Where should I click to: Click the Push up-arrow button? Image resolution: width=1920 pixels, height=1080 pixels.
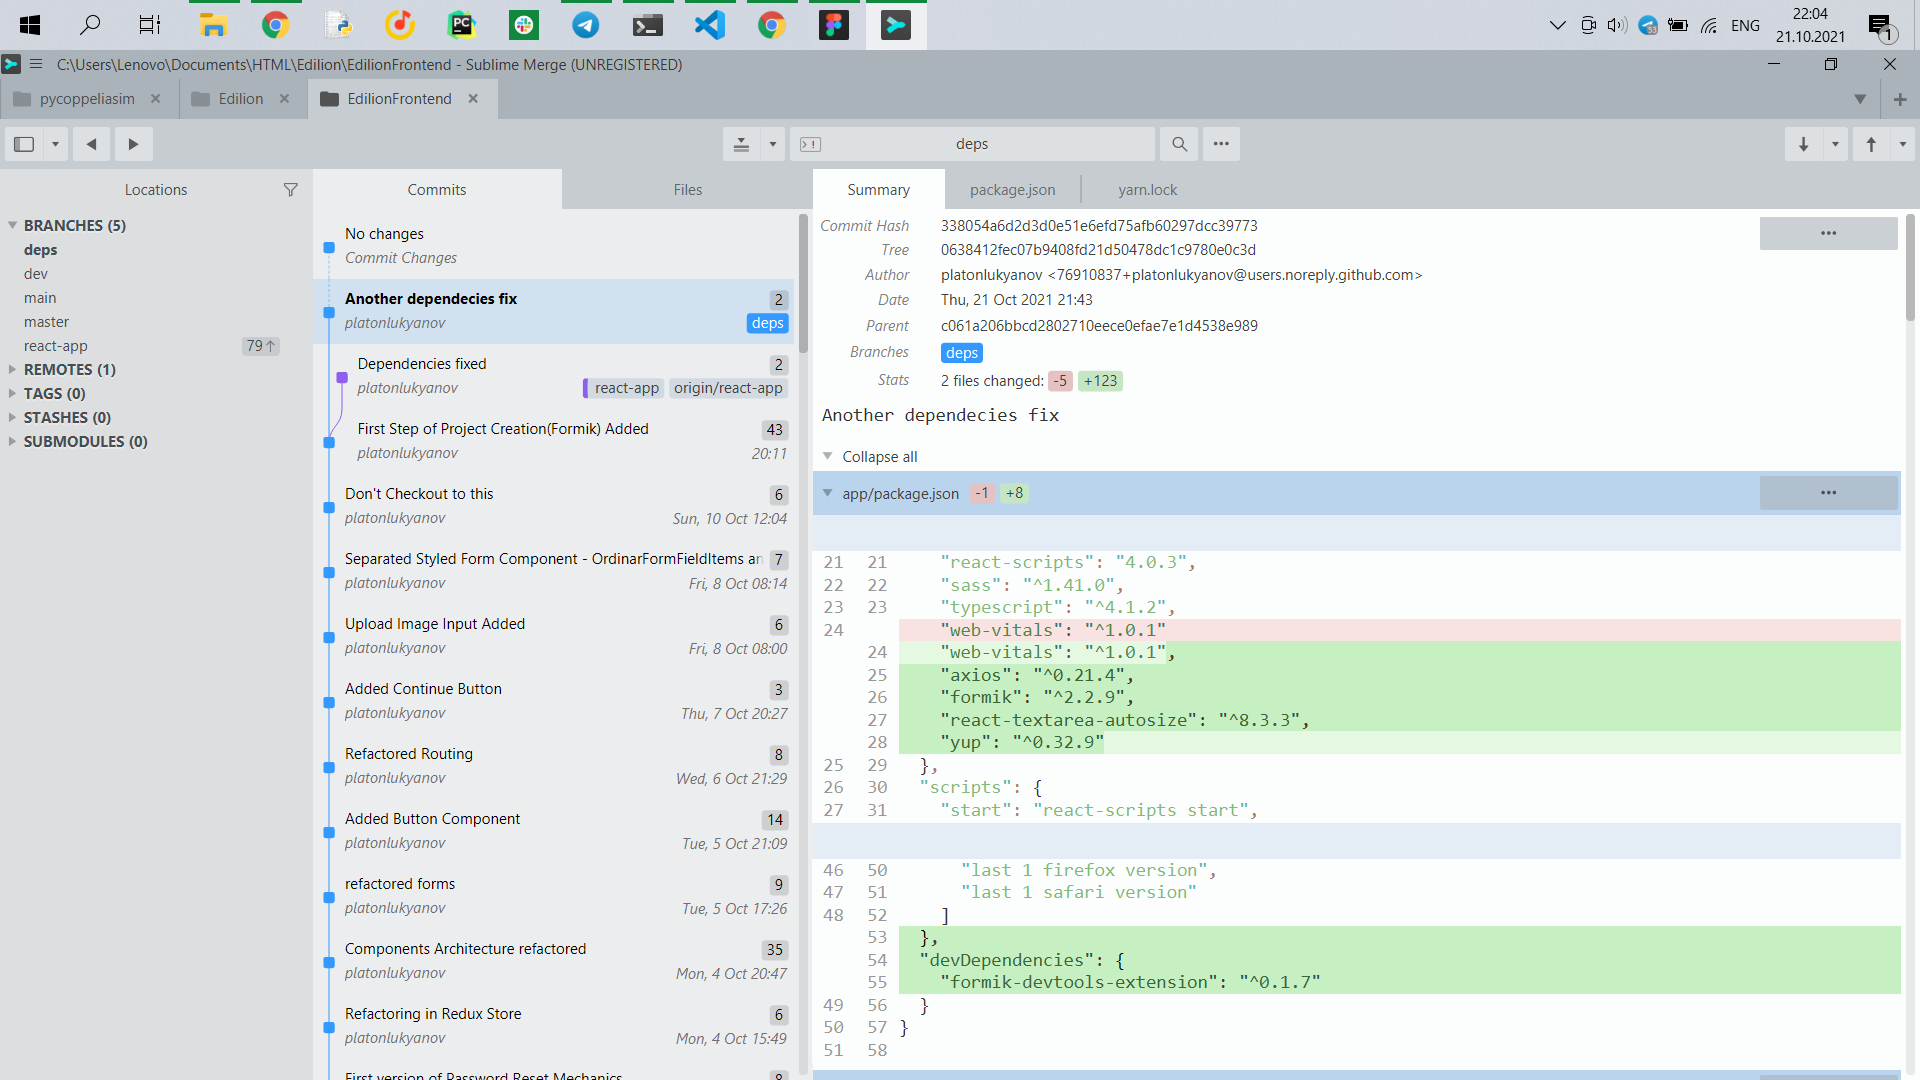(1871, 144)
